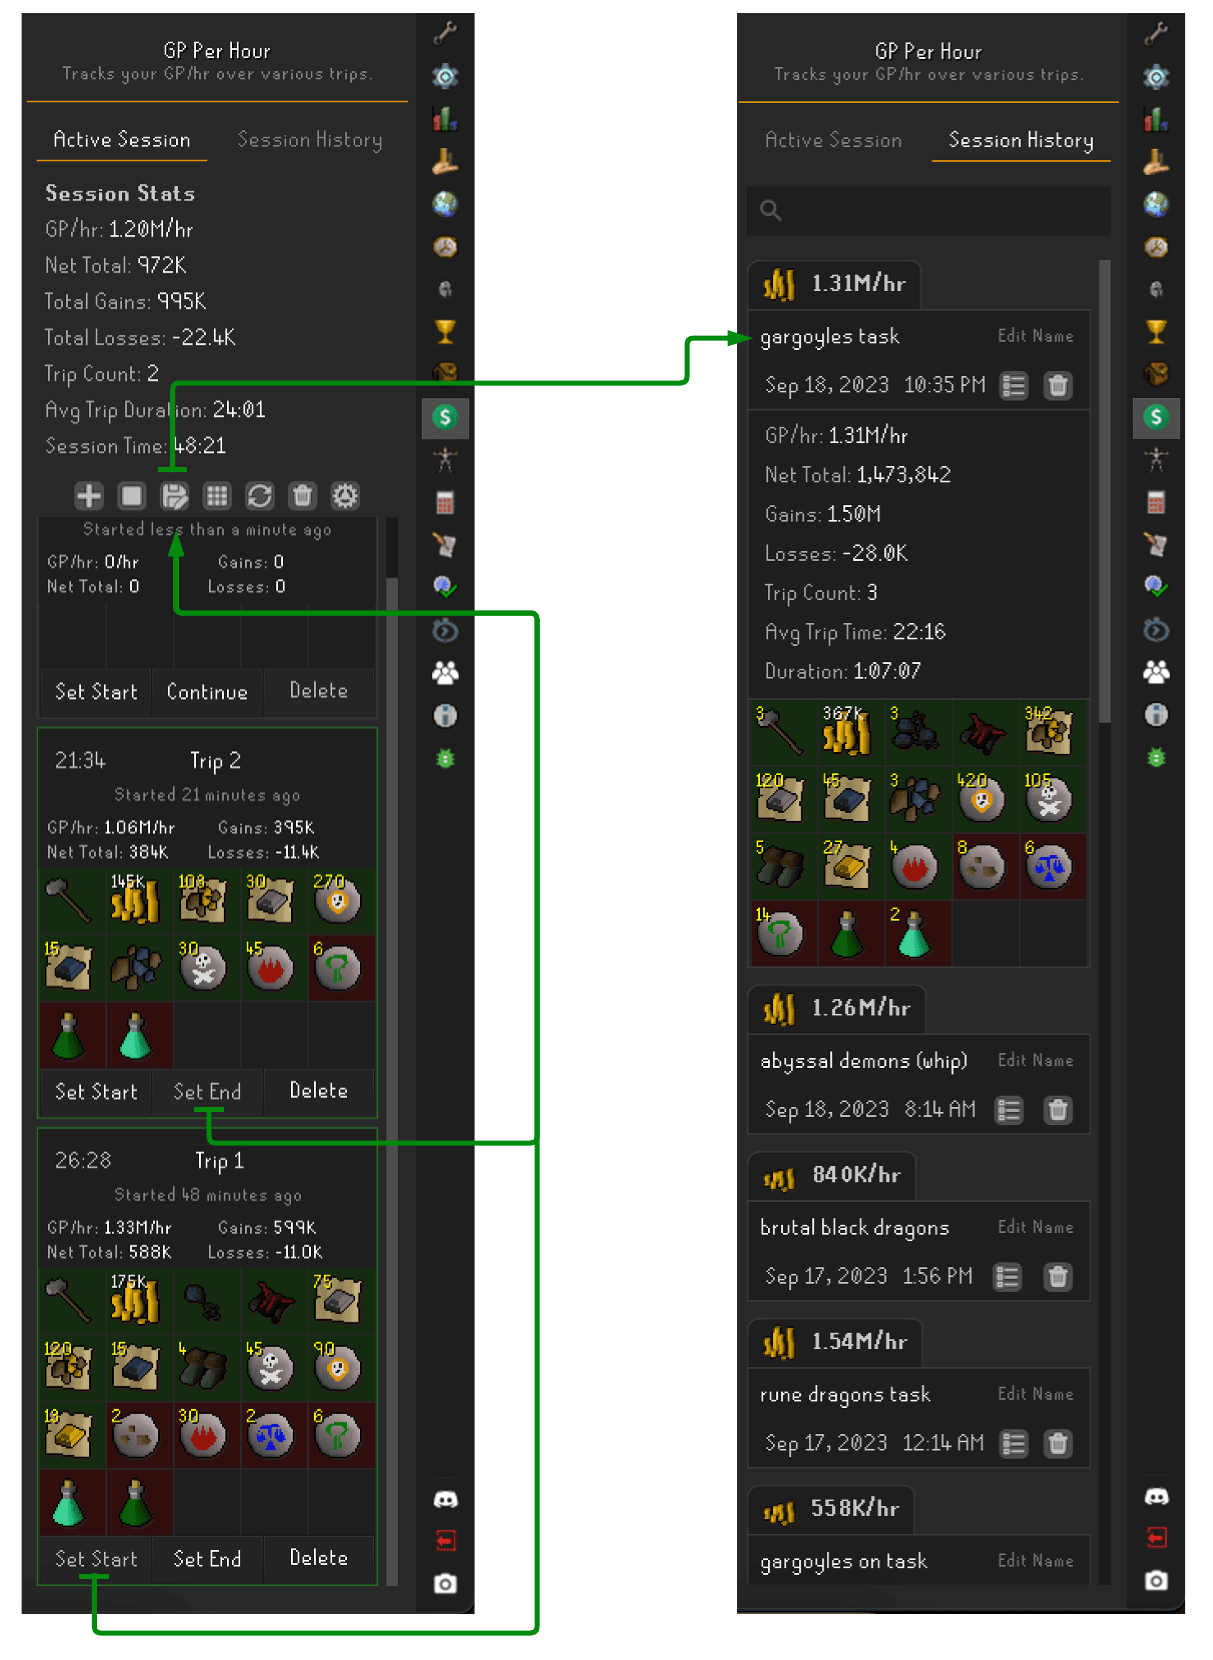Switch to the unselected Session History tab

[x=309, y=140]
